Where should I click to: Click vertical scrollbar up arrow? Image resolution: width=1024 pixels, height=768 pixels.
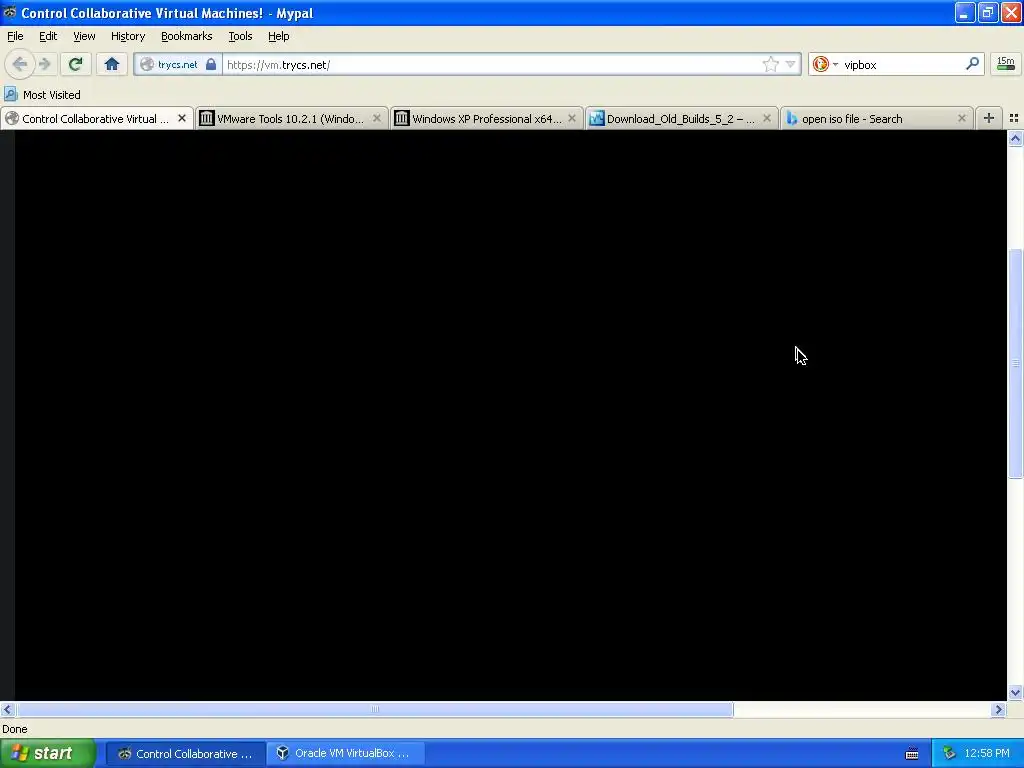coord(1015,138)
